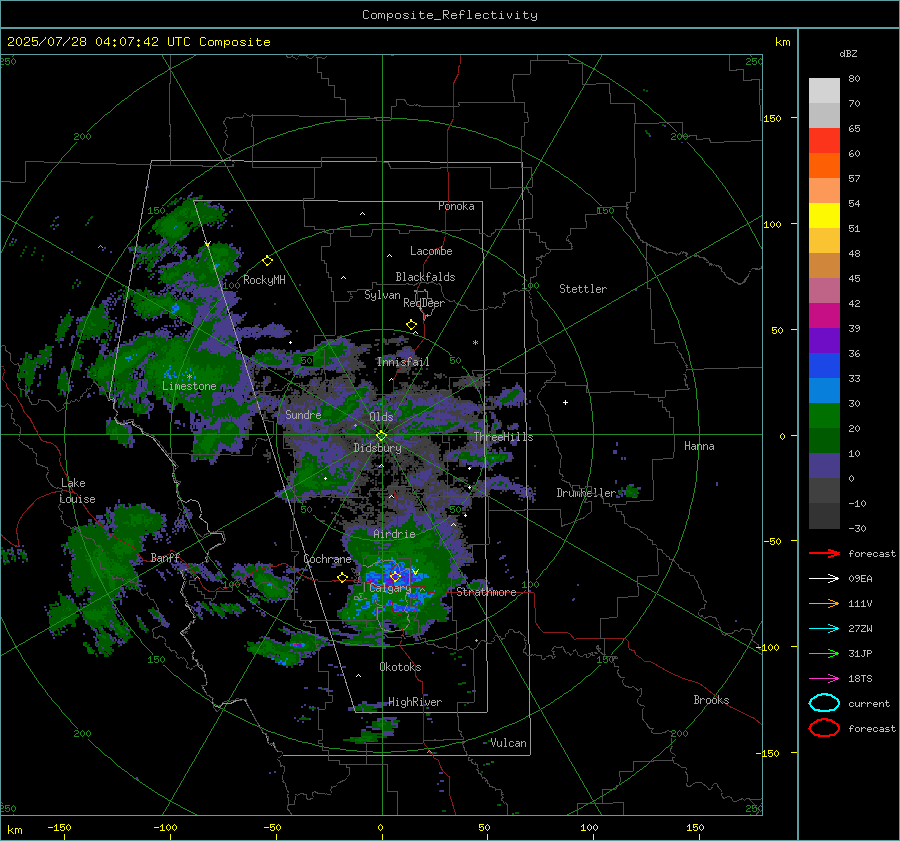900x841 pixels.
Task: Select the yellow diamond marker over Calgary
Action: tap(395, 576)
